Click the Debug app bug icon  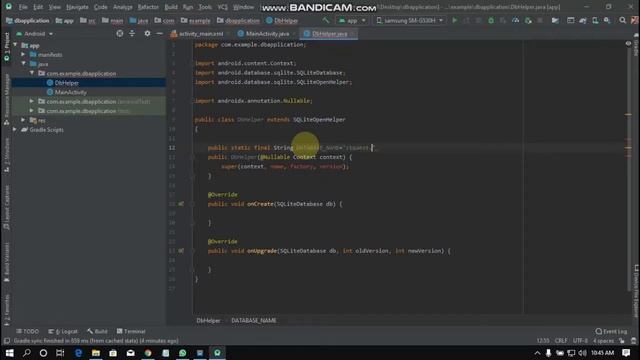491,20
